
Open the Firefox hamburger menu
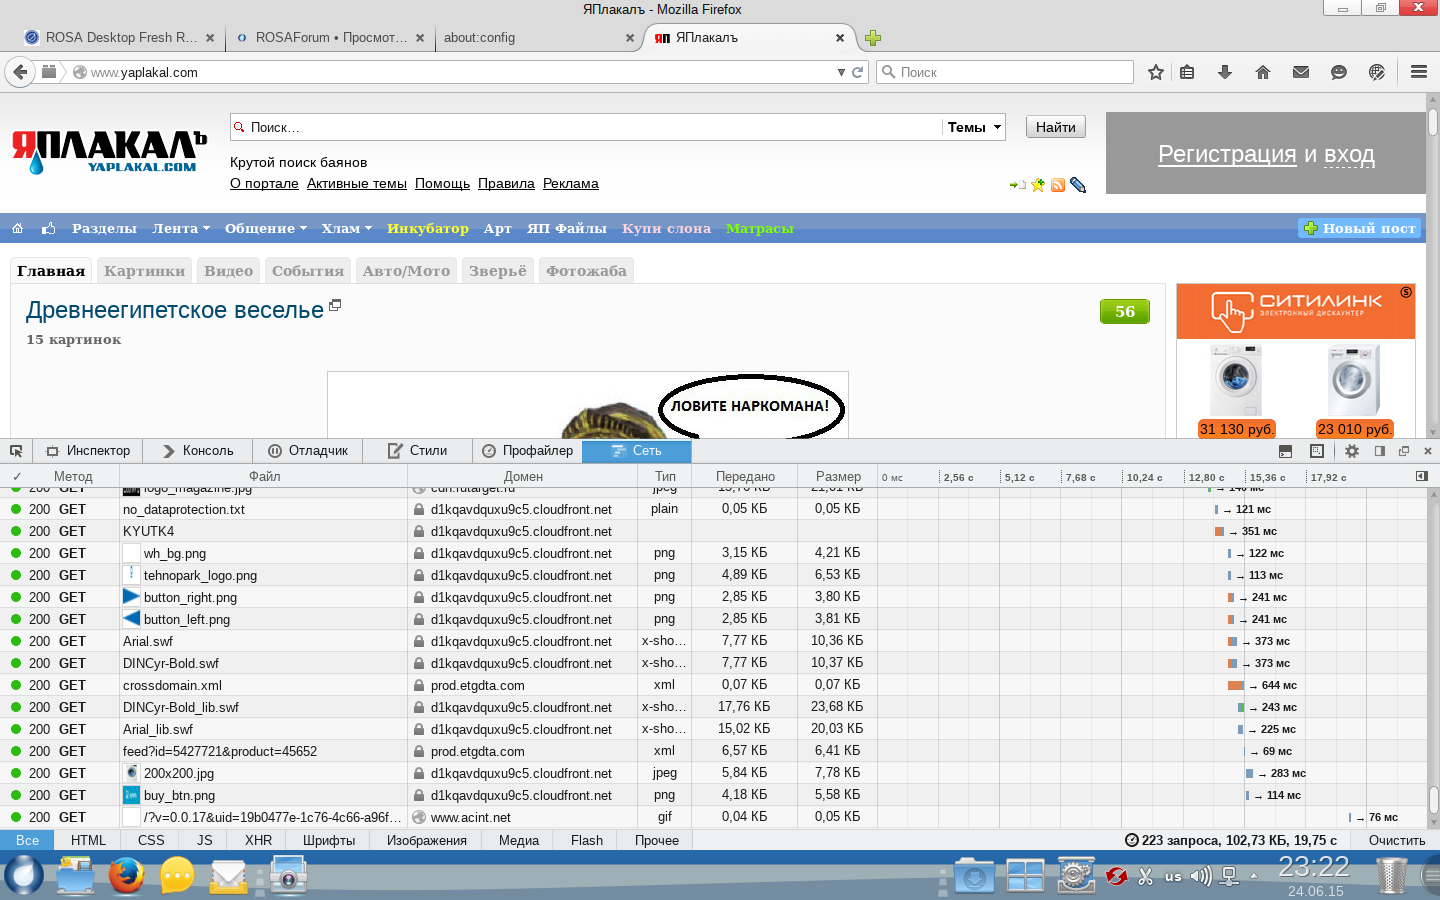click(x=1419, y=72)
